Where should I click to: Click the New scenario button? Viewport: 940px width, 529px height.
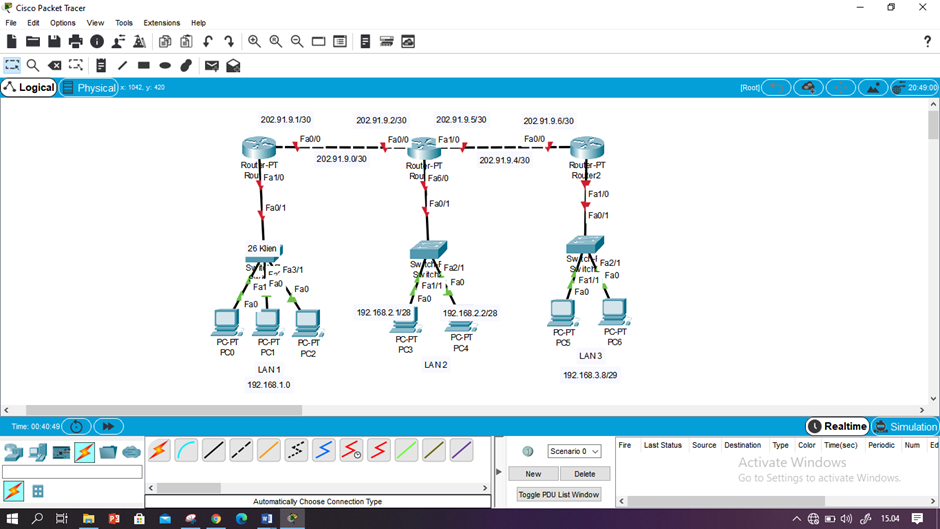pos(533,474)
